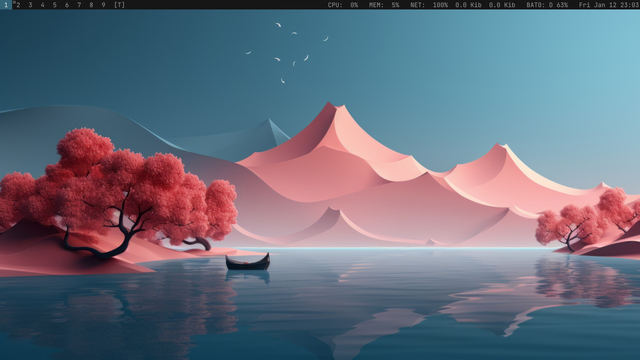The height and width of the screenshot is (360, 640).
Task: Switch to workspace 2 tag
Action: (18, 5)
